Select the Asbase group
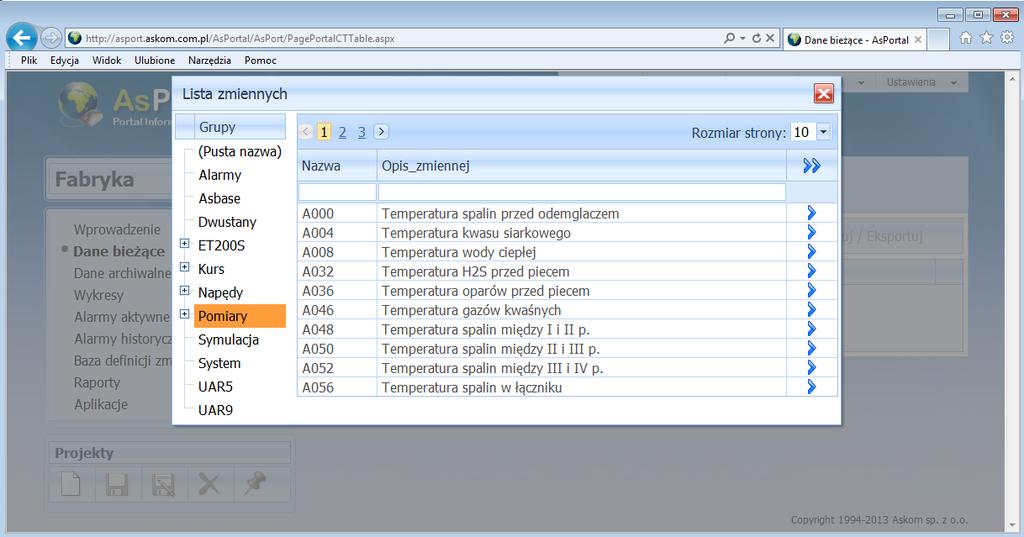 pyautogui.click(x=219, y=199)
